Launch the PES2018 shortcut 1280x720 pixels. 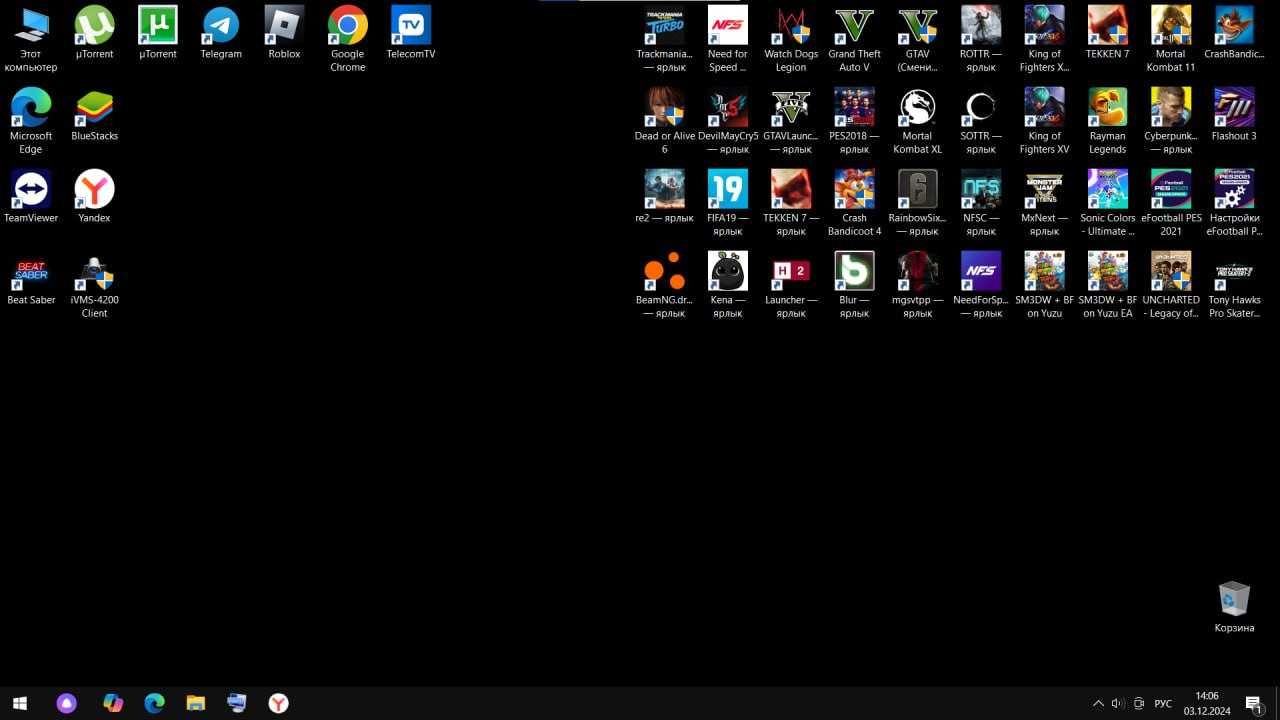coord(855,122)
